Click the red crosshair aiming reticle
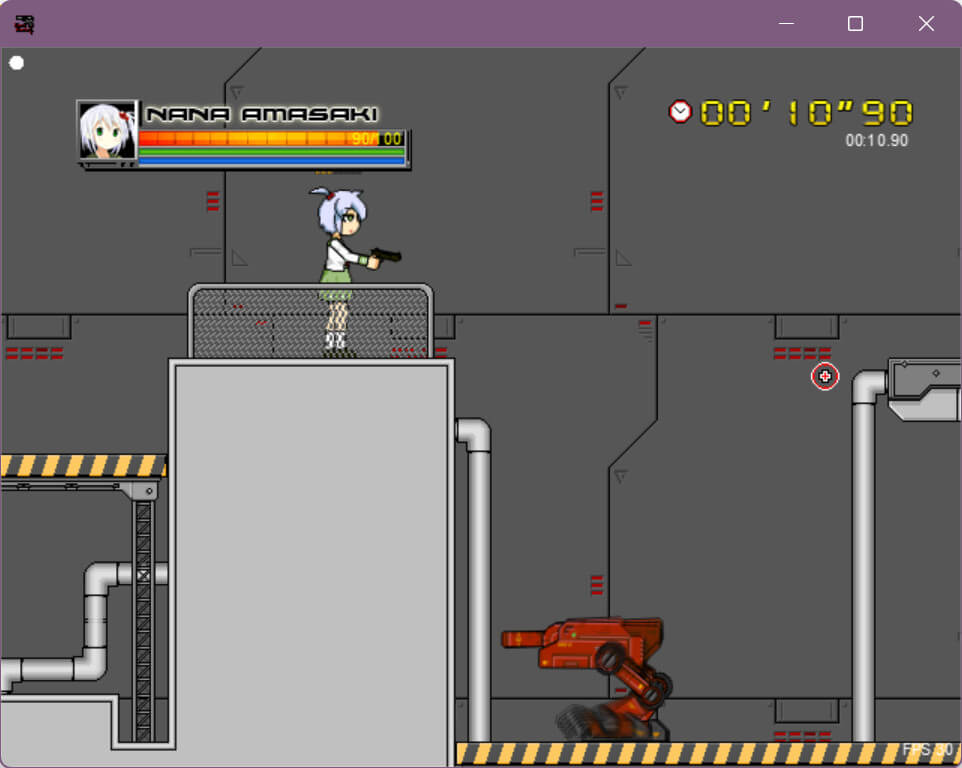Viewport: 962px width, 768px height. tap(825, 376)
